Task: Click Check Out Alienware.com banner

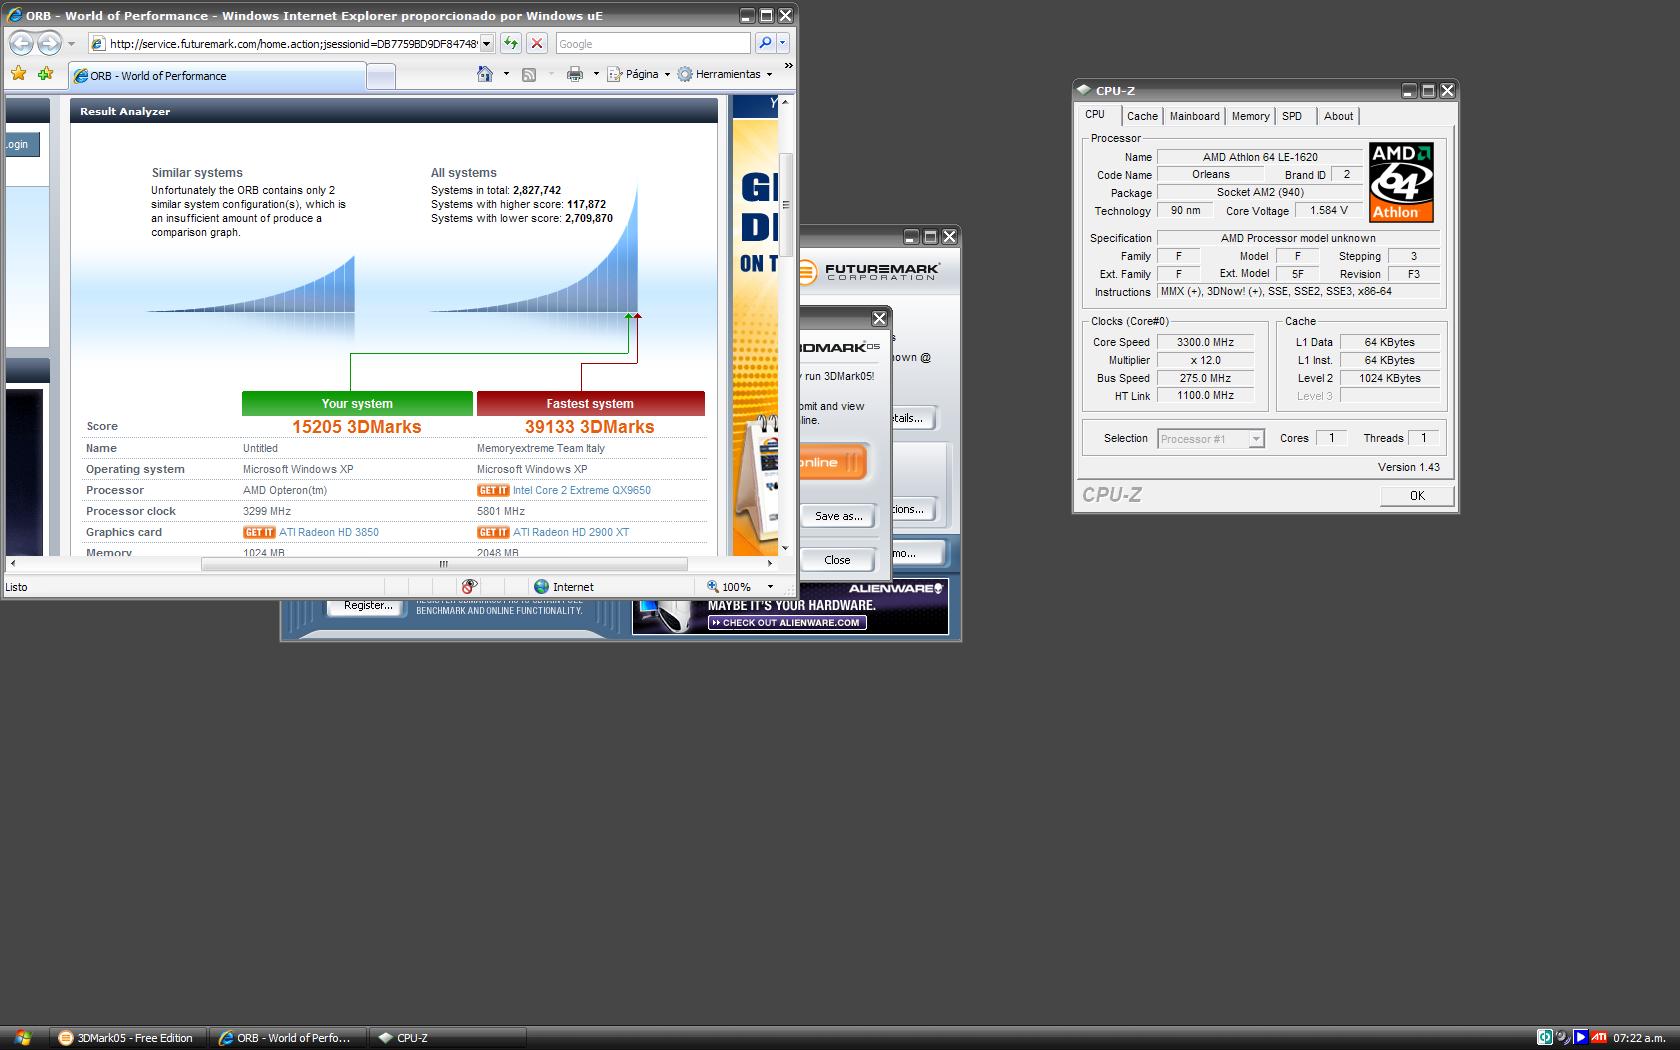Action: point(787,622)
